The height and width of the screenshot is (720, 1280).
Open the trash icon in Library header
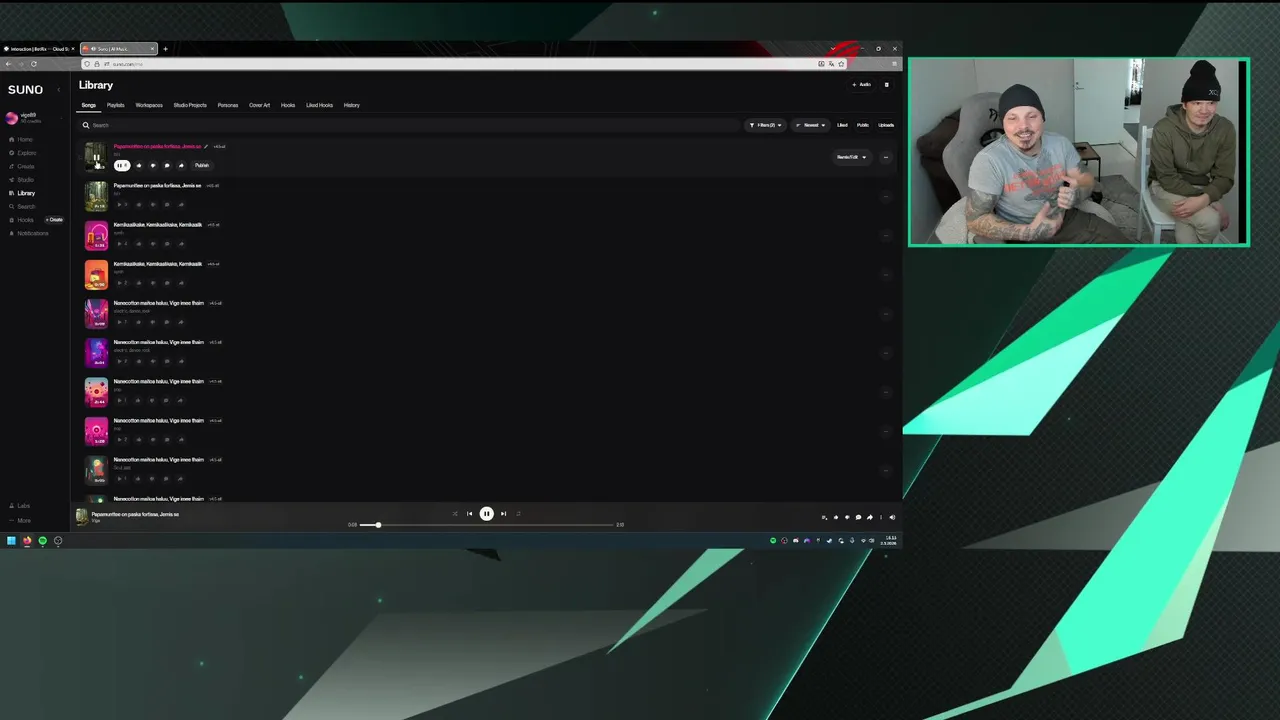click(x=886, y=85)
